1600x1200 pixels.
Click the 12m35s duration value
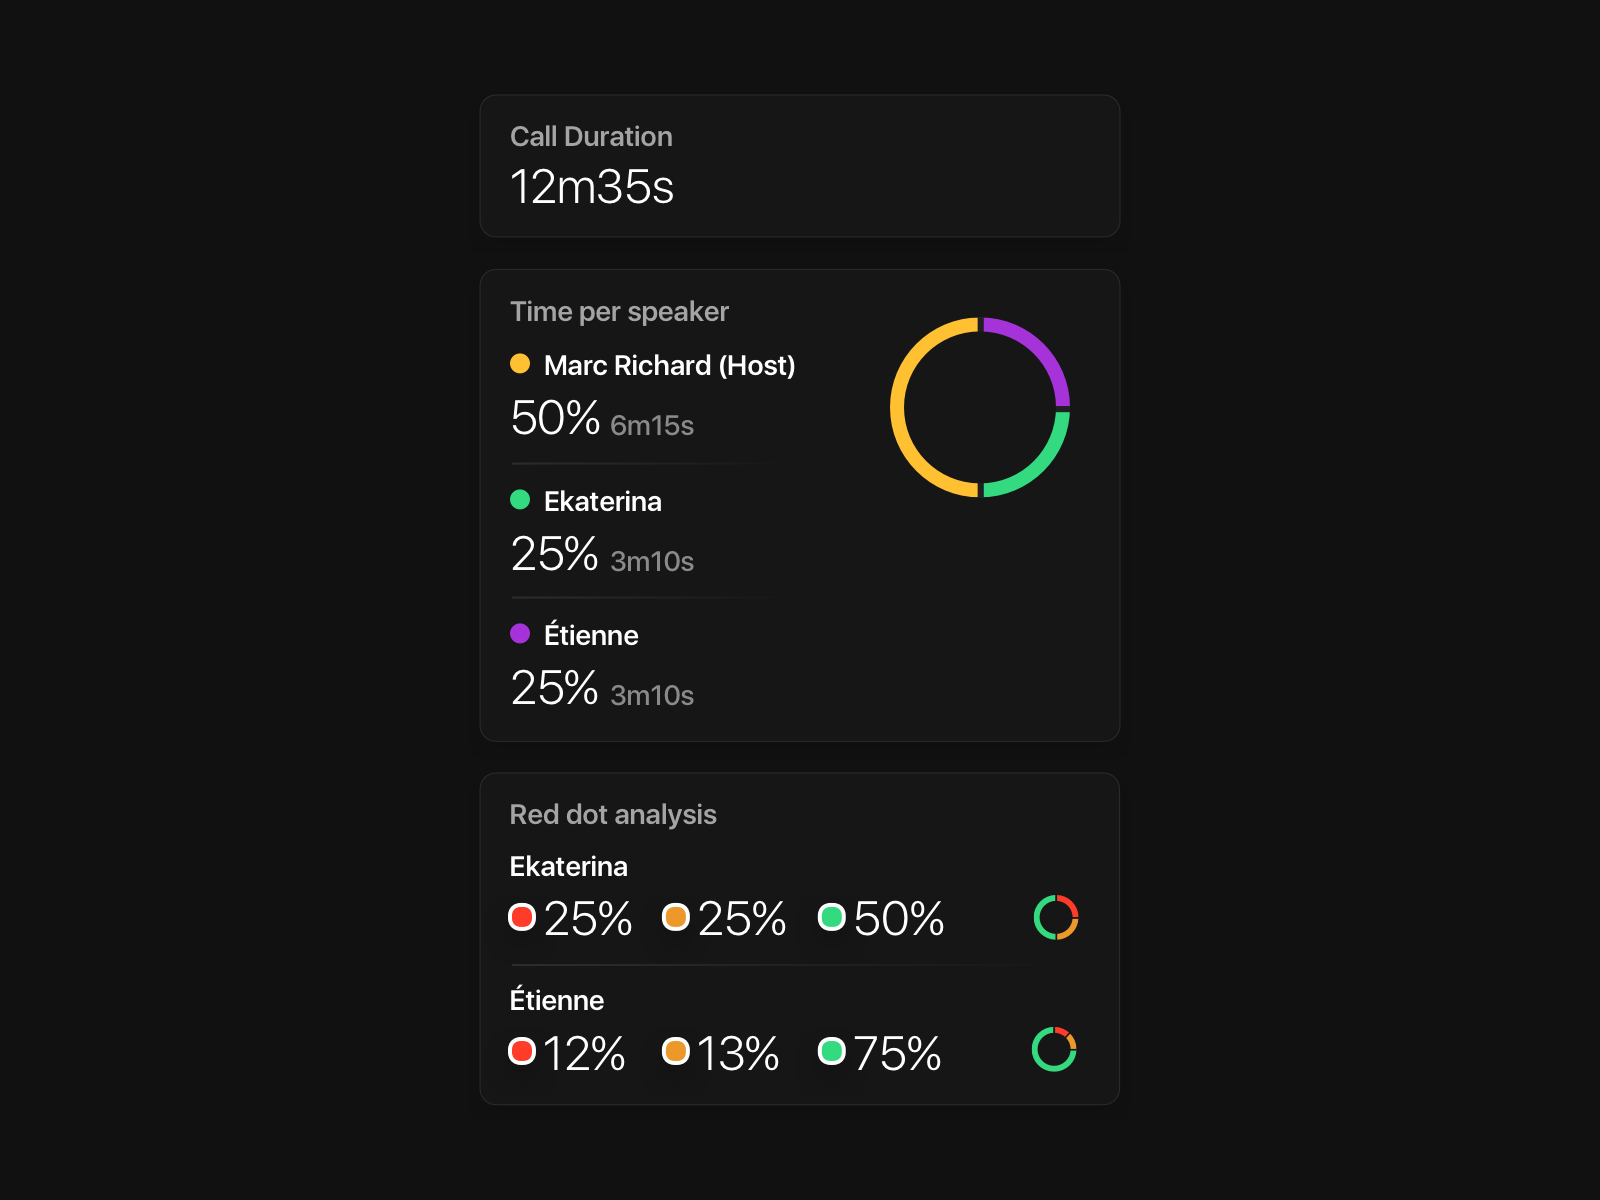592,187
